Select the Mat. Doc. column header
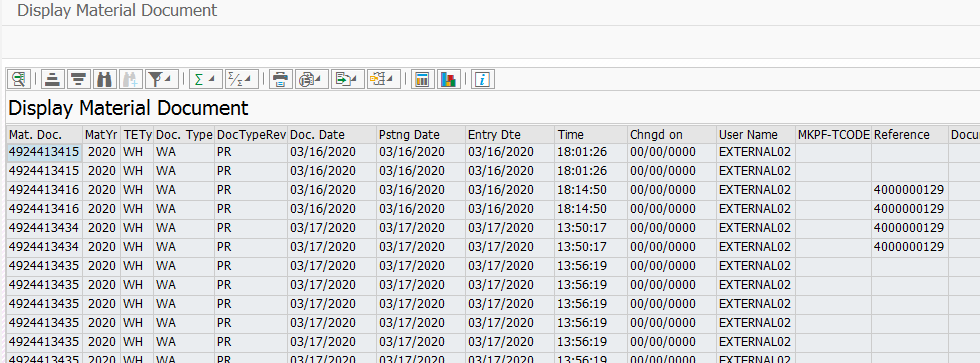The height and width of the screenshot is (363, 980). click(44, 134)
